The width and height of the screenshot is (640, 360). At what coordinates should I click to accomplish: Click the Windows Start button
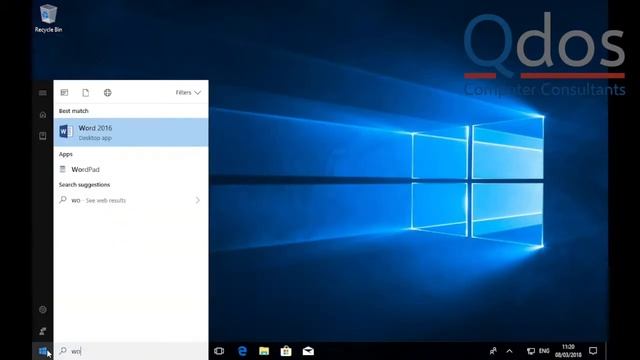pyautogui.click(x=43, y=351)
